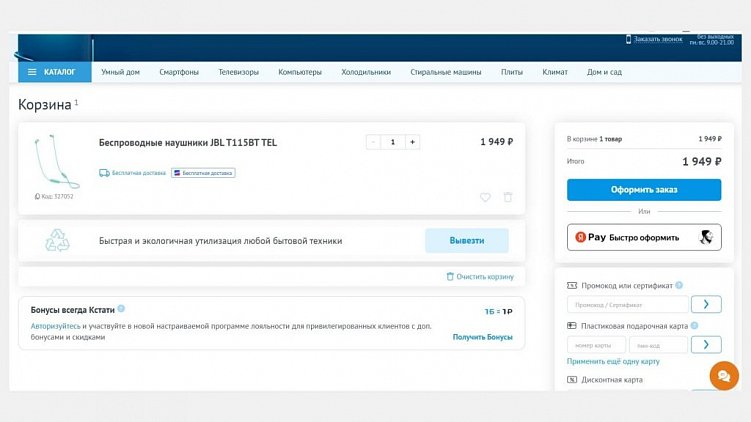The height and width of the screenshot is (422, 751).
Task: Select the Компьютеры category
Action: 300,72
